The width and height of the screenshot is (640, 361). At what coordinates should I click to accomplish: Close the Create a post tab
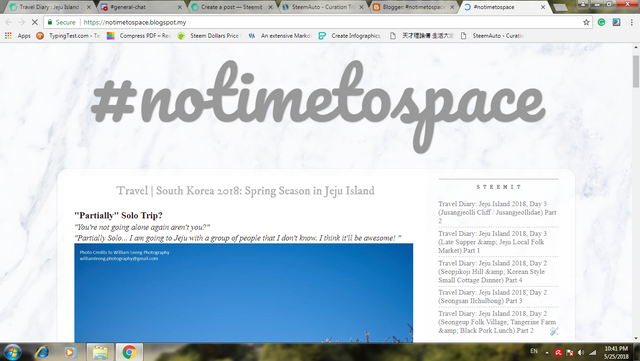(x=270, y=7)
